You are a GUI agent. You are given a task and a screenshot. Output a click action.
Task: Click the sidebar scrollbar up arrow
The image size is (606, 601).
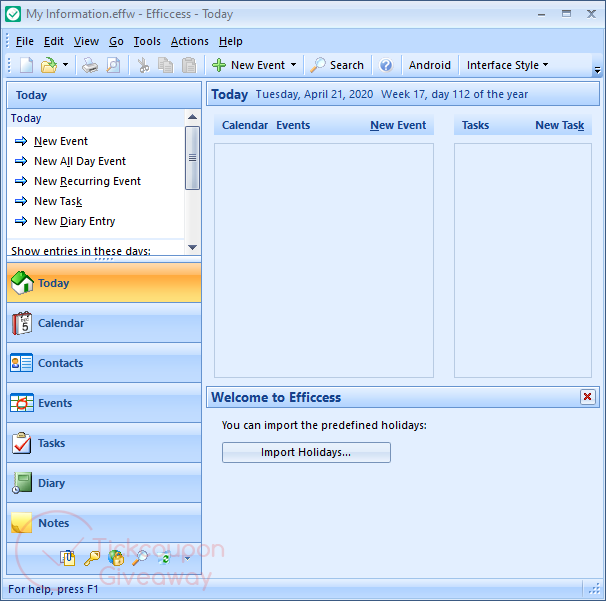[x=192, y=117]
